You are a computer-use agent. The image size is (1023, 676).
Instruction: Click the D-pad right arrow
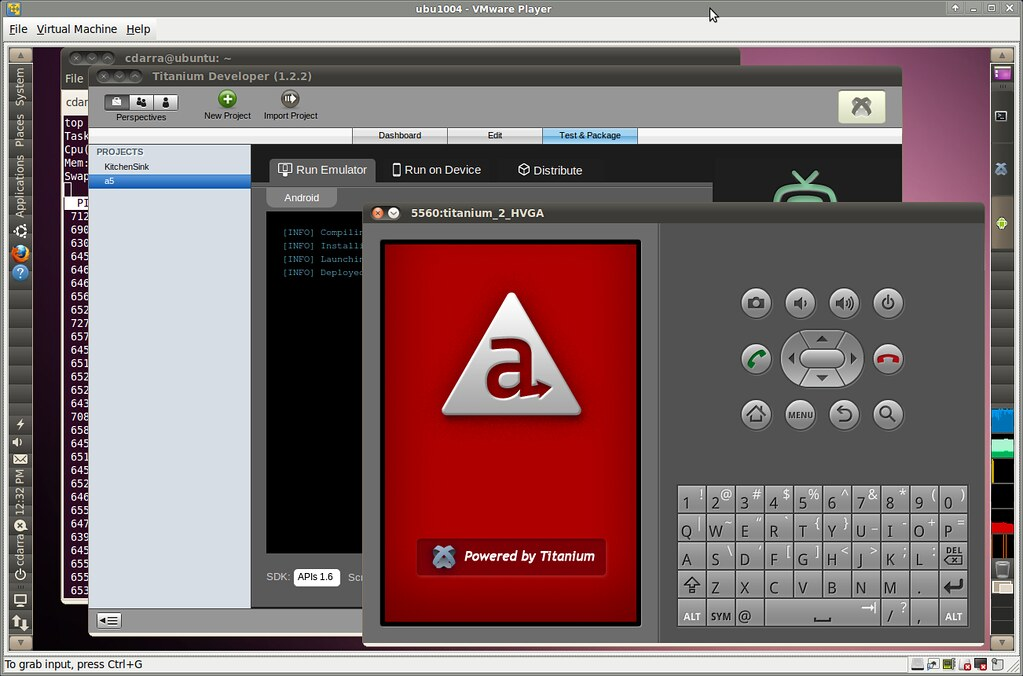[853, 358]
